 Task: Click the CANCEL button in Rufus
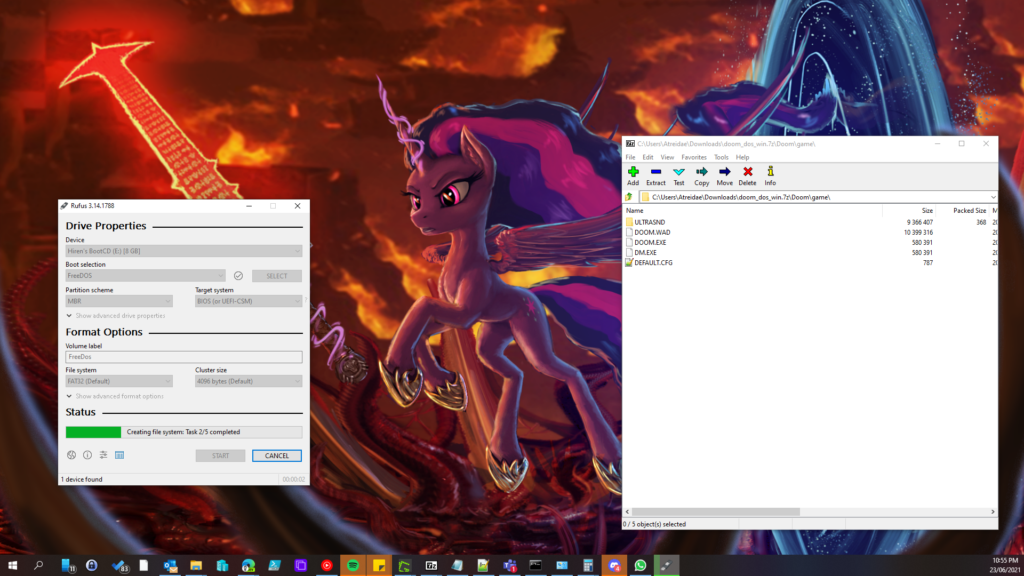coord(277,456)
